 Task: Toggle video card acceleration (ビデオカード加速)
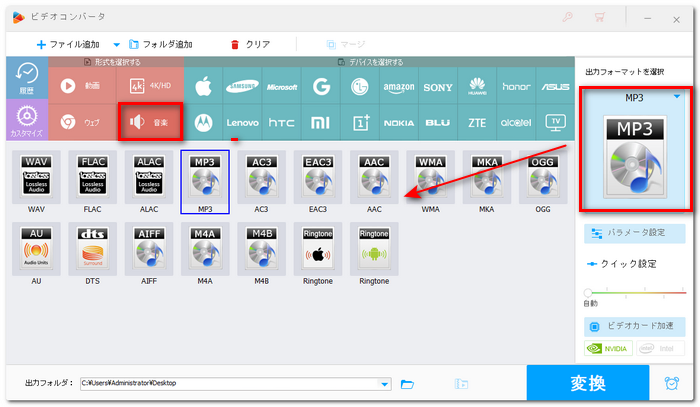[635, 327]
